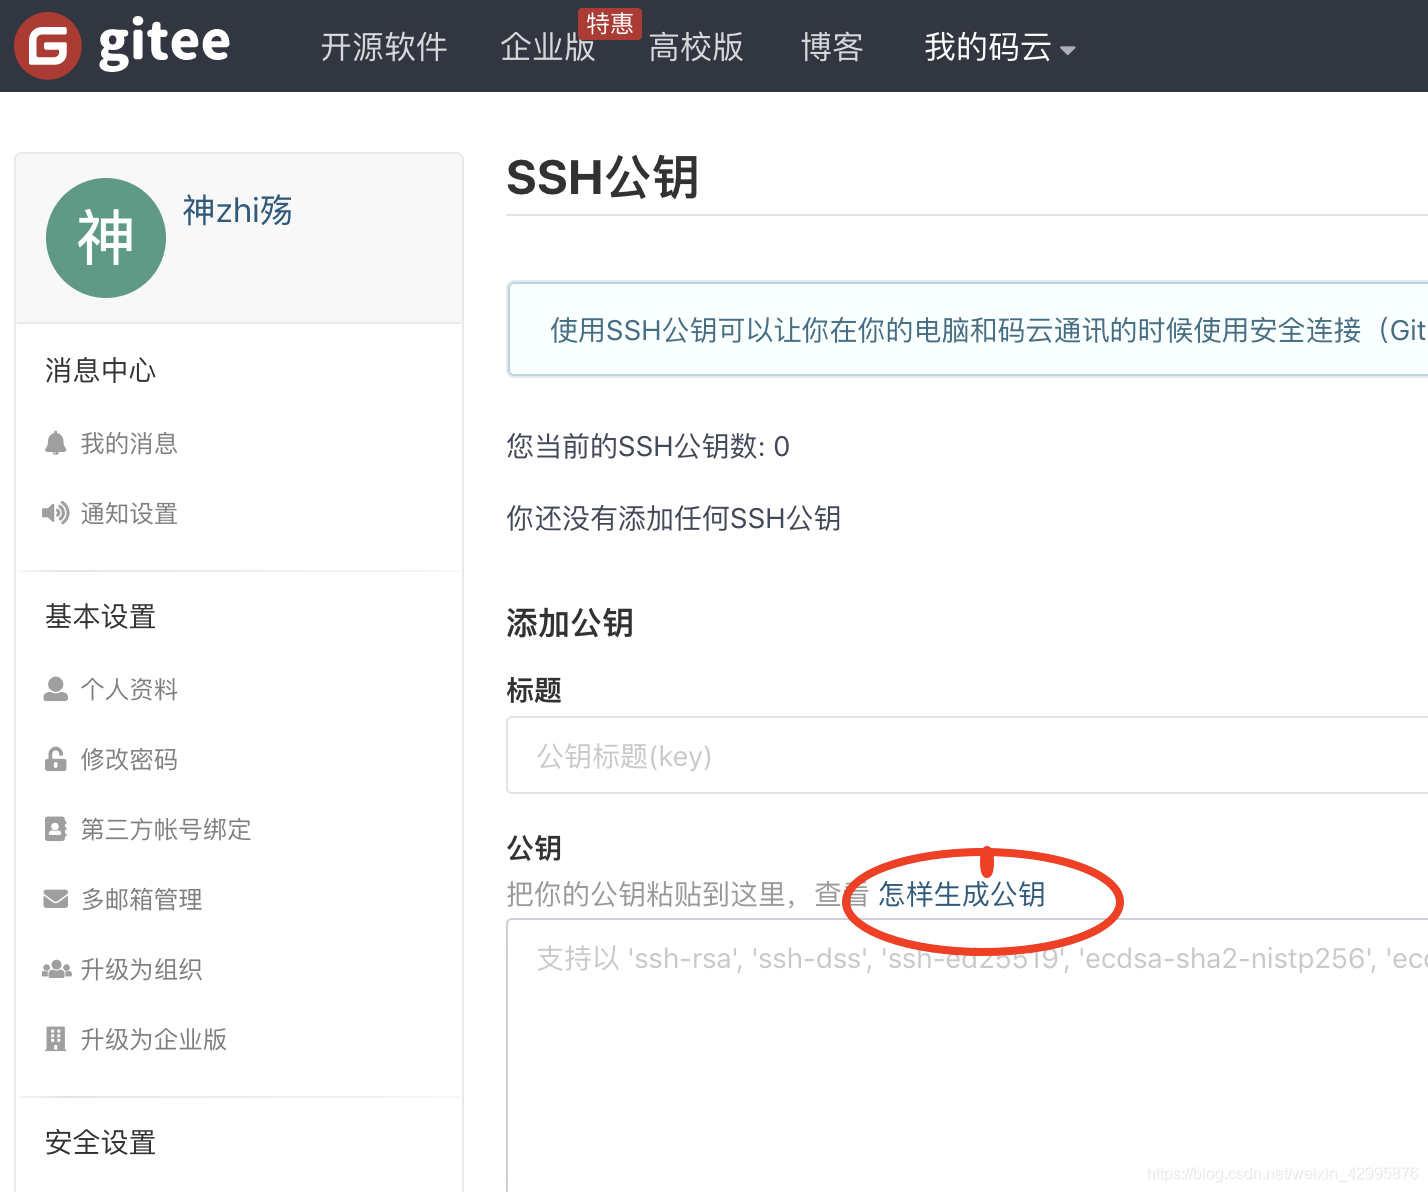Click the group icon beside 升级为组织
Image resolution: width=1428 pixels, height=1192 pixels.
pos(56,969)
